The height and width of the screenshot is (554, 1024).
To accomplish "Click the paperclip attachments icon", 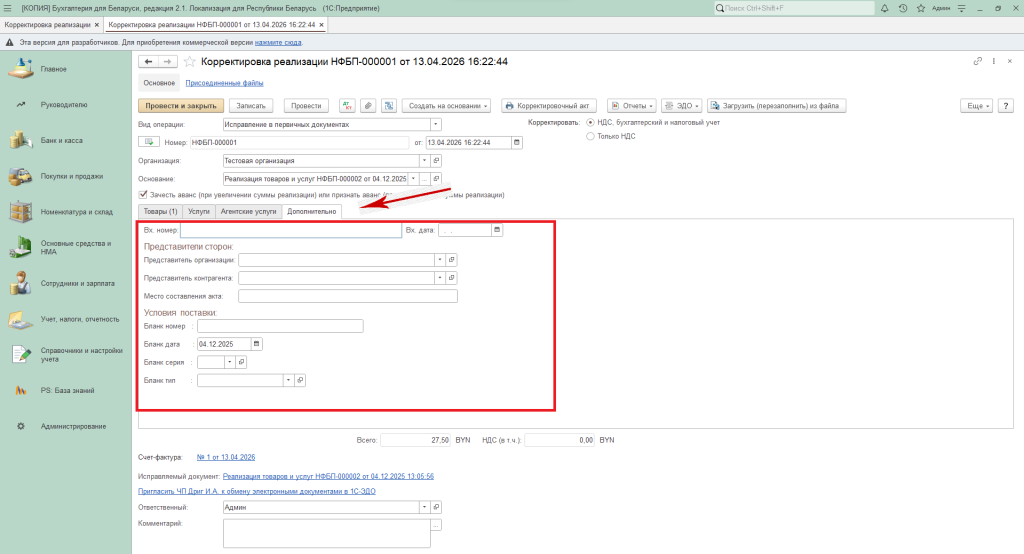I will (x=367, y=105).
